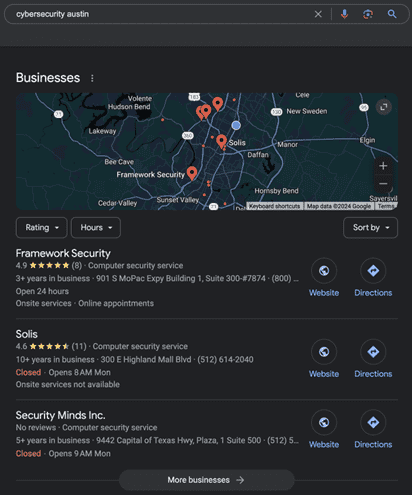Viewport: 412px width, 495px height.
Task: Open the three-dot menu beside Businesses
Action: (x=92, y=78)
